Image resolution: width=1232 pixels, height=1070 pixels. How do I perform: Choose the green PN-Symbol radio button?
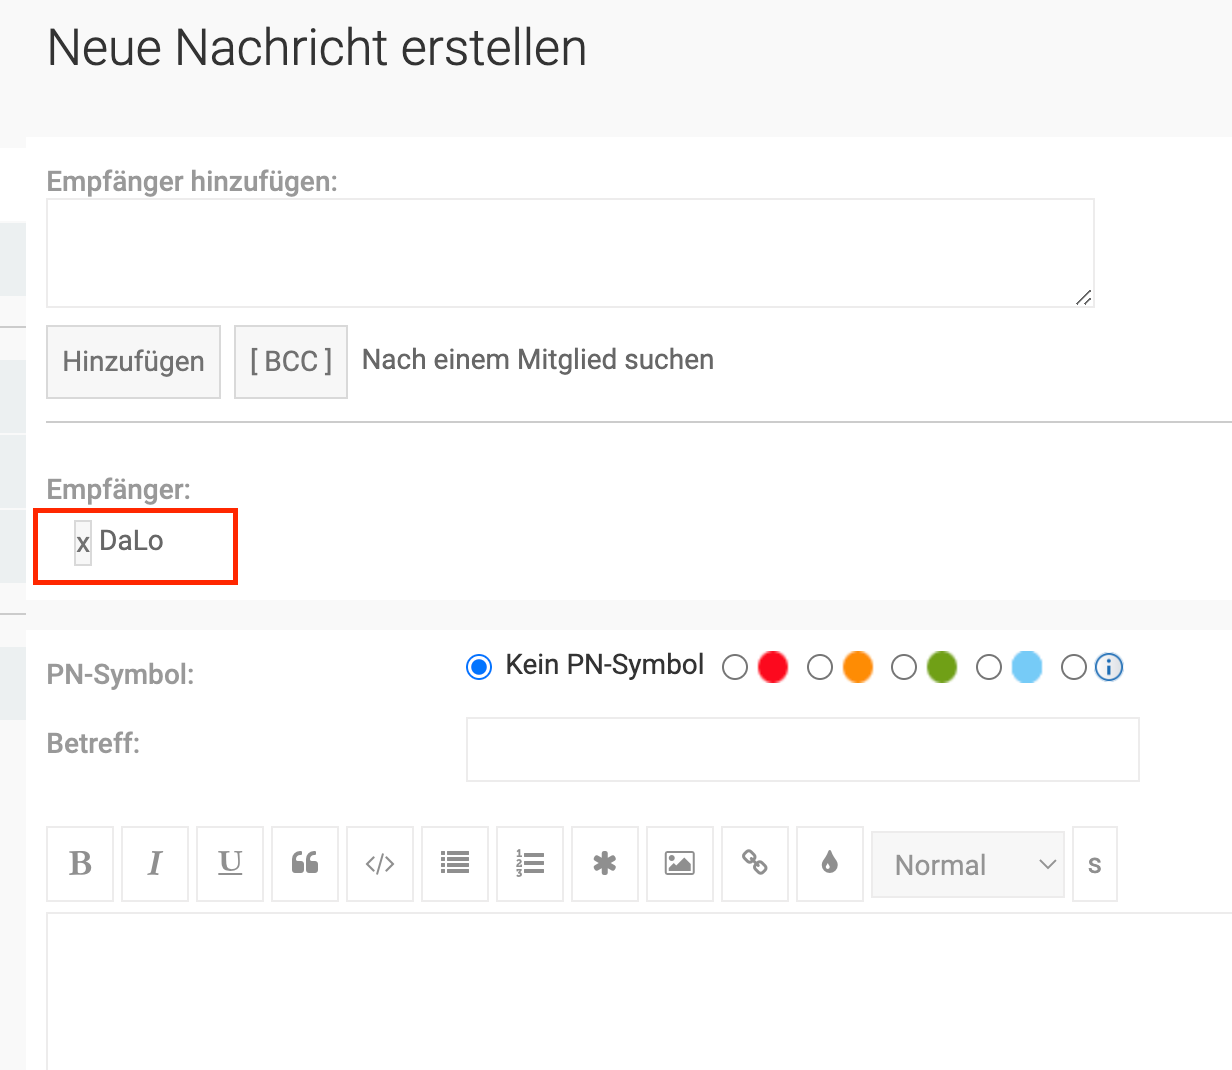[x=904, y=667]
